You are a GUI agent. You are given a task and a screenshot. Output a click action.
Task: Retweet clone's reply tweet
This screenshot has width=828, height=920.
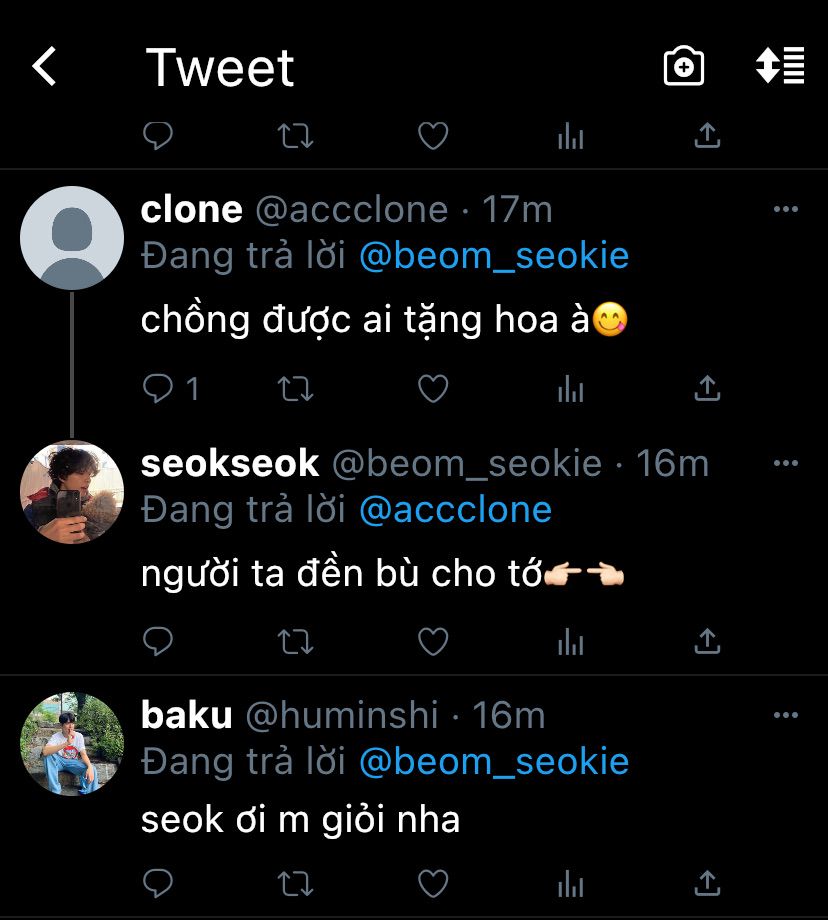pos(295,389)
